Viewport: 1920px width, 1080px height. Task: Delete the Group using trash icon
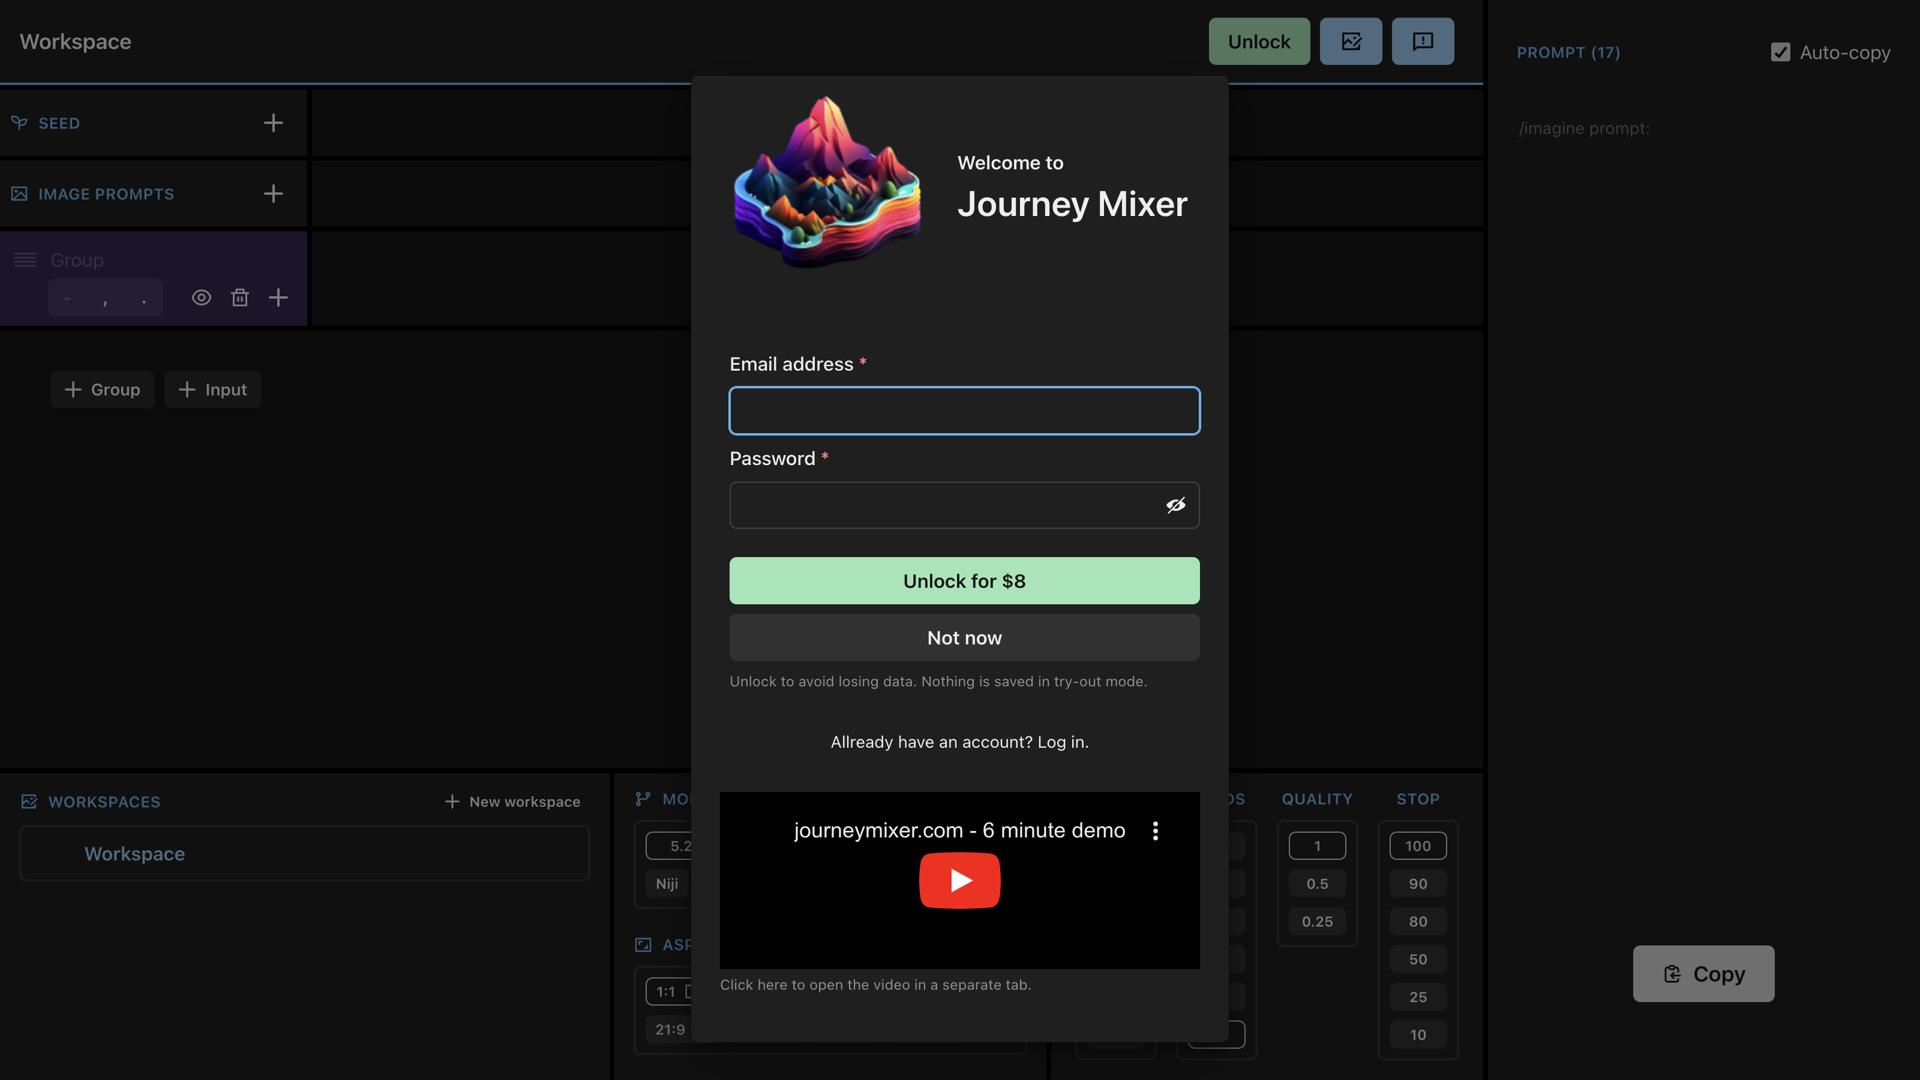click(240, 297)
